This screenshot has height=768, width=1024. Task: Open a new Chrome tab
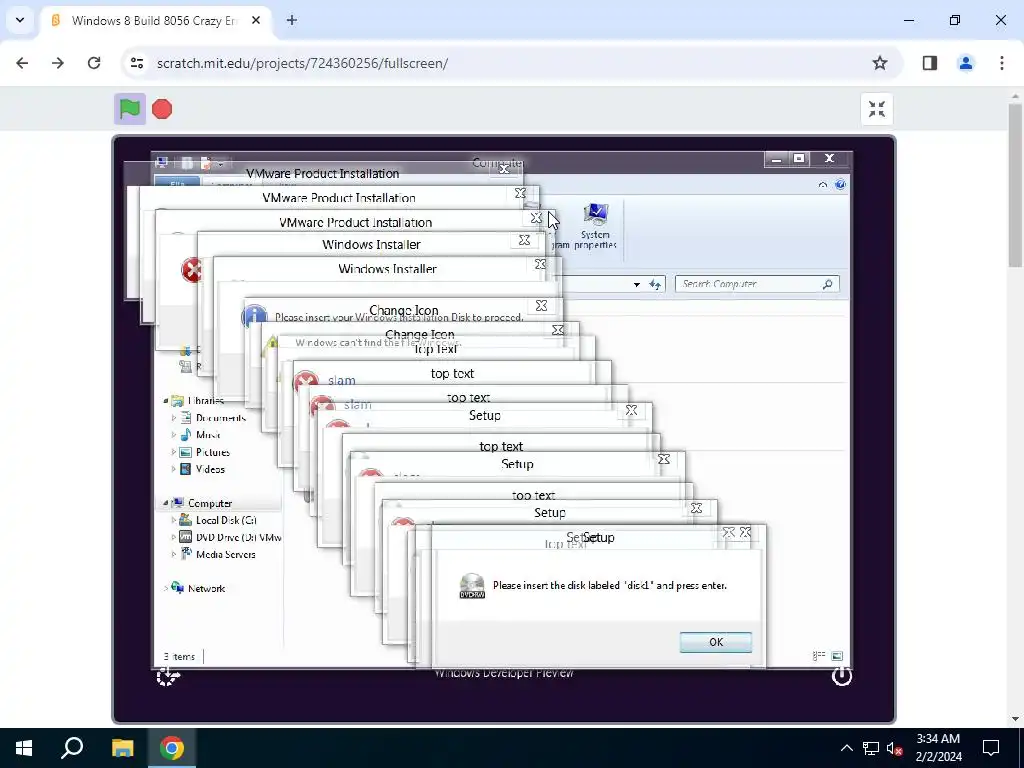click(292, 20)
